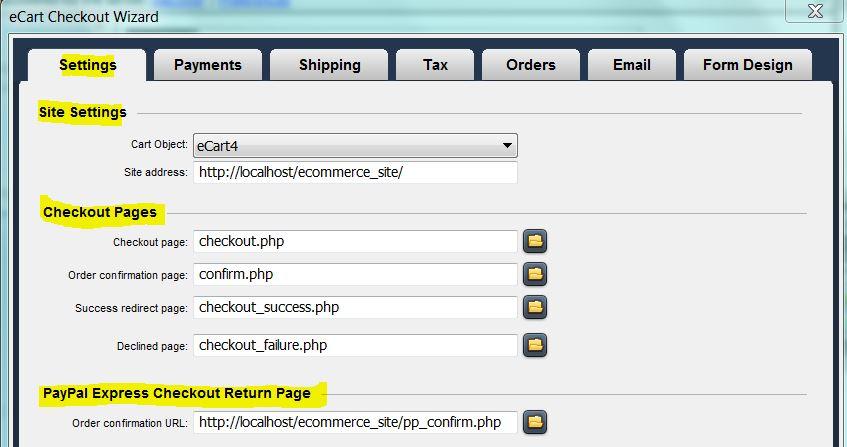Select the Settings tab
This screenshot has height=447, width=847.
click(88, 65)
